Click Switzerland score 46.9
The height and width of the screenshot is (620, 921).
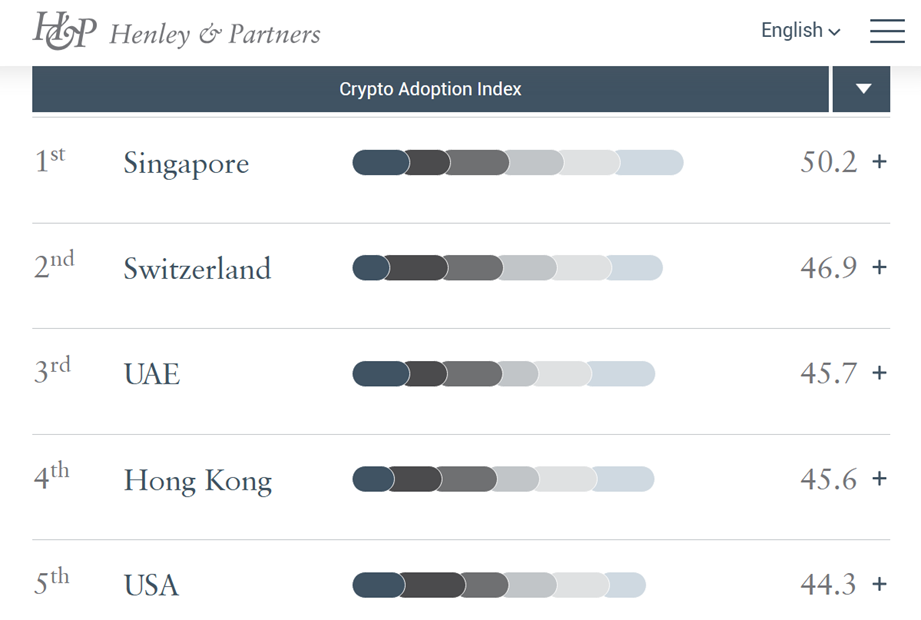click(x=828, y=267)
